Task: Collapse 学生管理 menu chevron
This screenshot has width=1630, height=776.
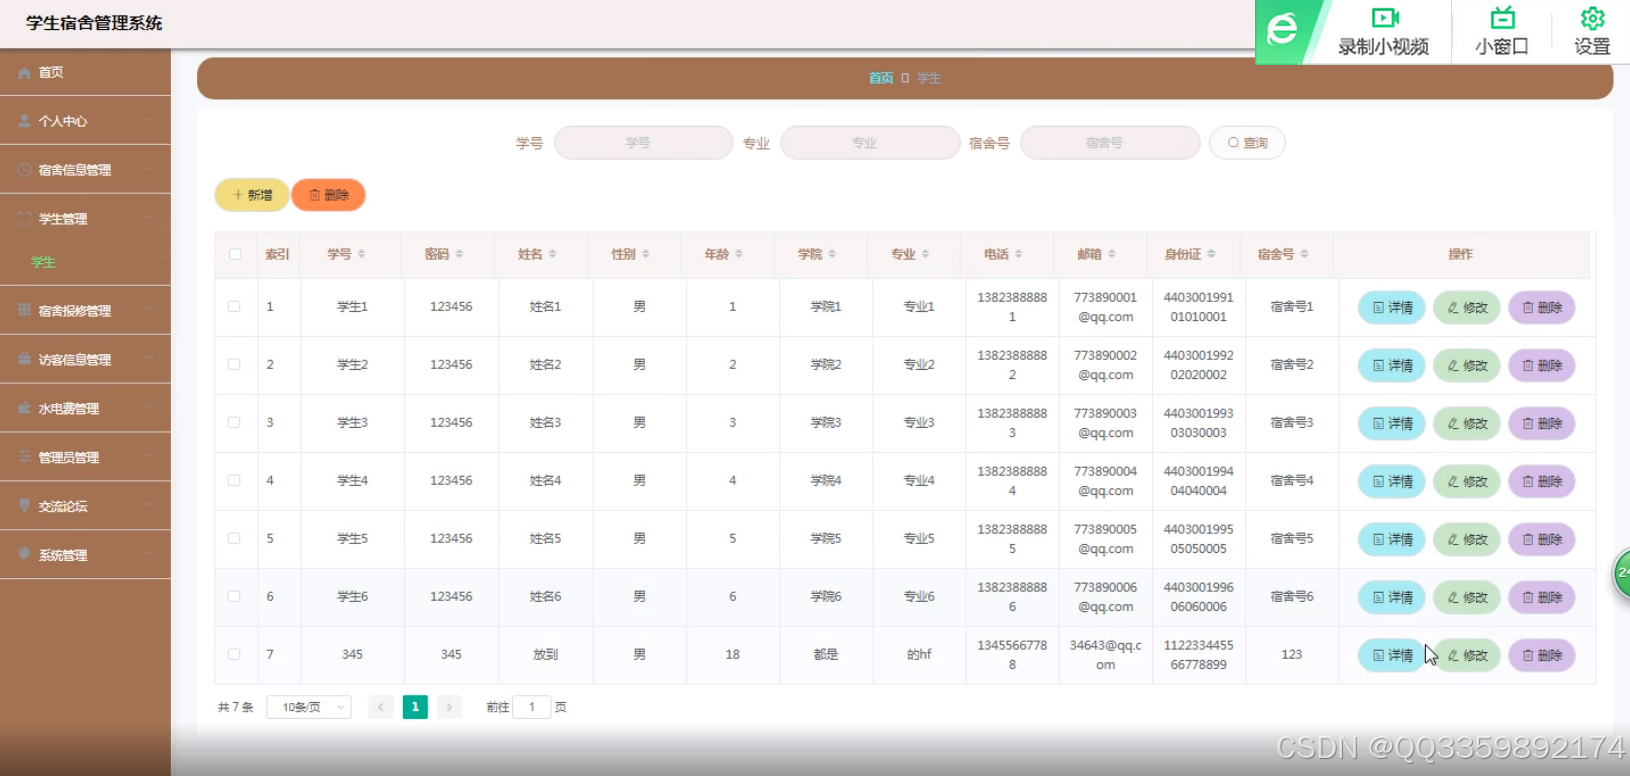Action: tap(149, 218)
